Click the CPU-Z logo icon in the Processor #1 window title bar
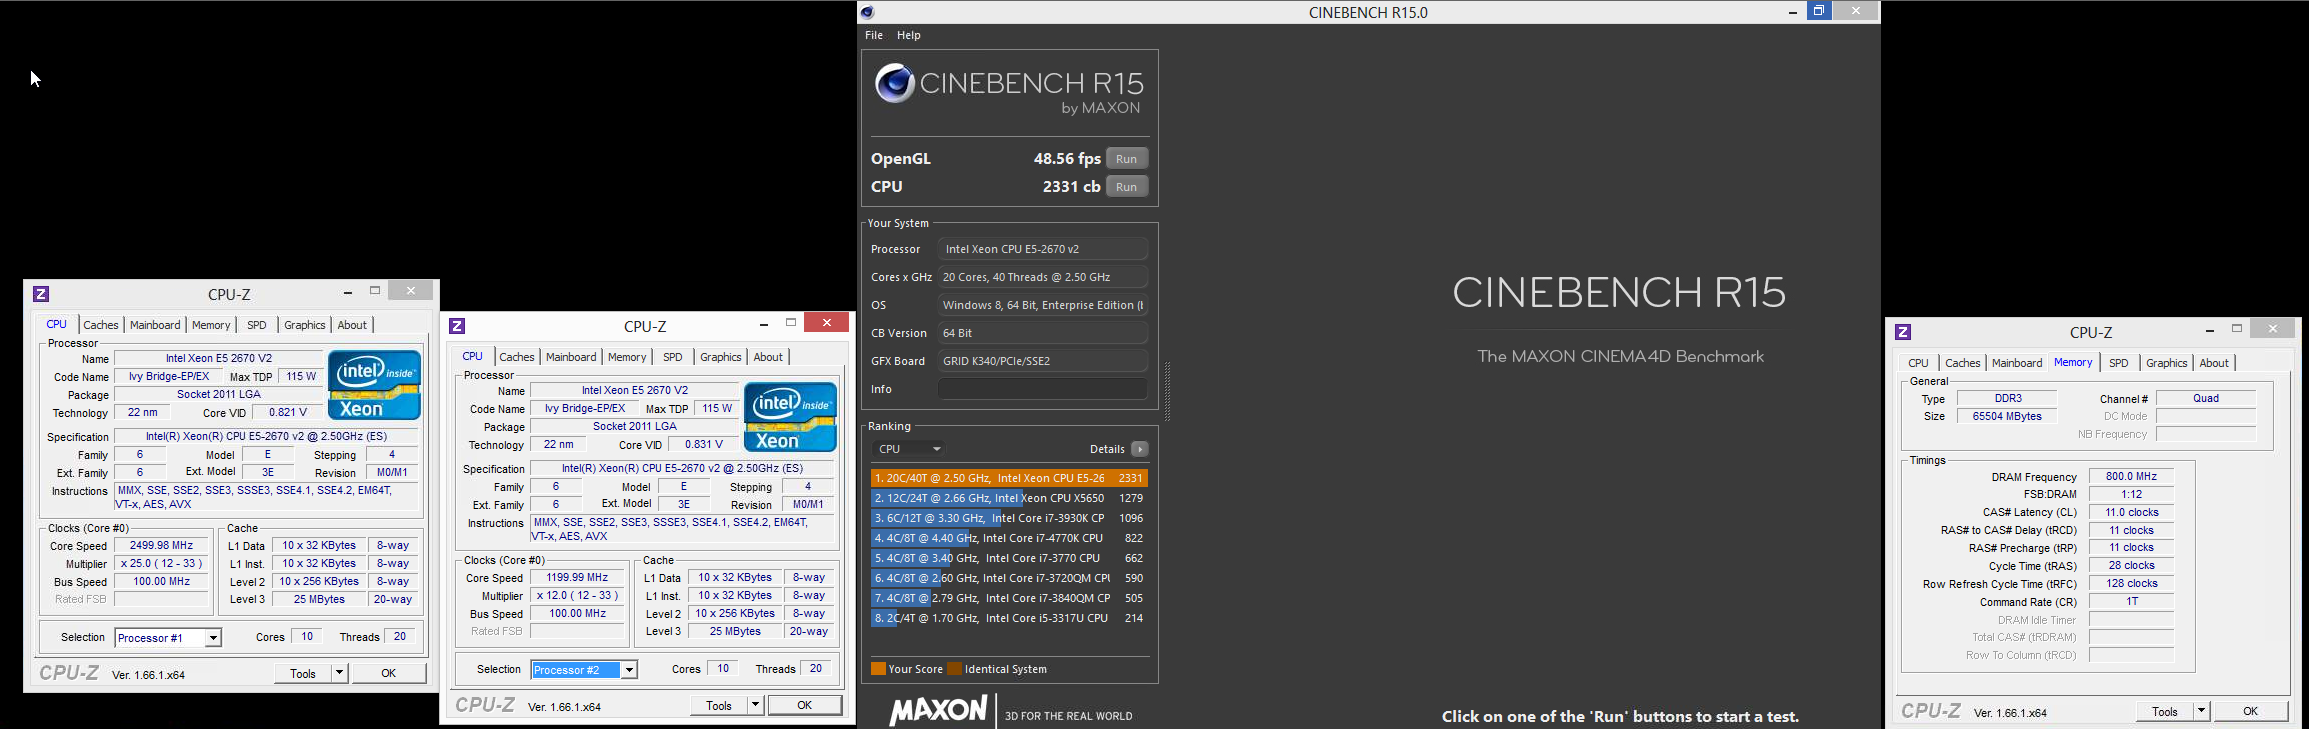Image resolution: width=2309 pixels, height=729 pixels. tap(41, 294)
